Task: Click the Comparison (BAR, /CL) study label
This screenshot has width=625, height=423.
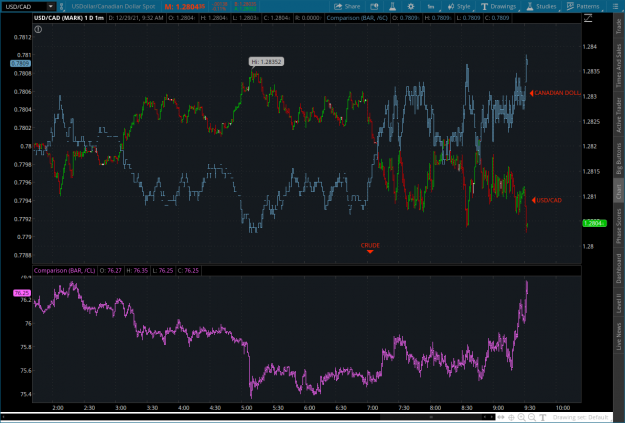Action: coord(65,270)
